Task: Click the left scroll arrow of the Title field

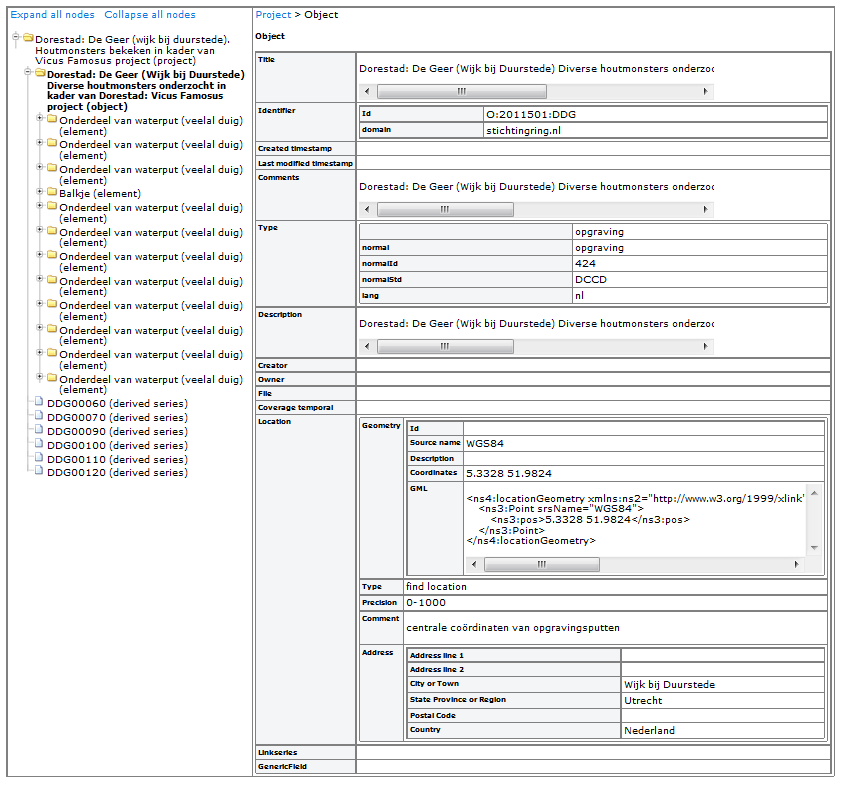Action: tap(367, 92)
